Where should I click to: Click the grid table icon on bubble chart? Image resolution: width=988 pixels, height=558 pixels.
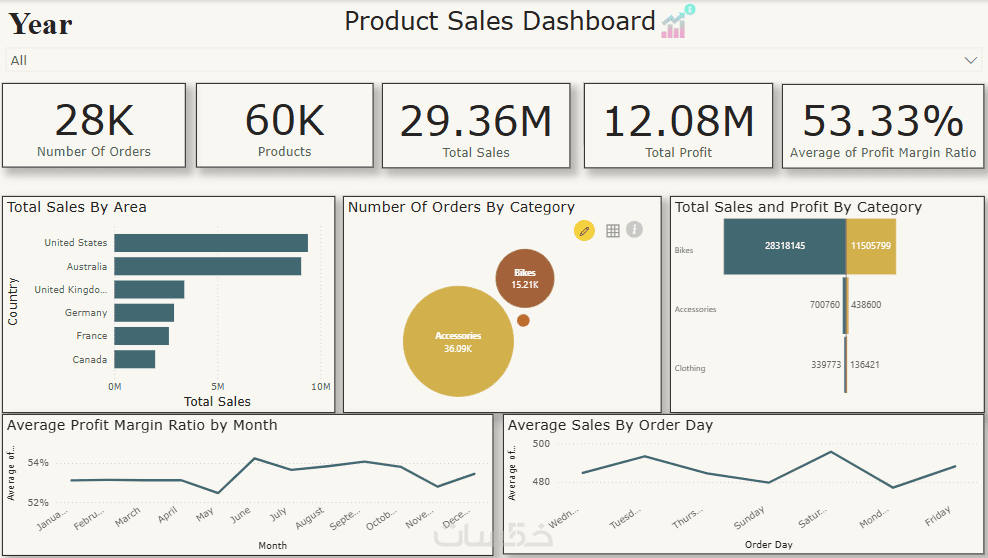613,231
